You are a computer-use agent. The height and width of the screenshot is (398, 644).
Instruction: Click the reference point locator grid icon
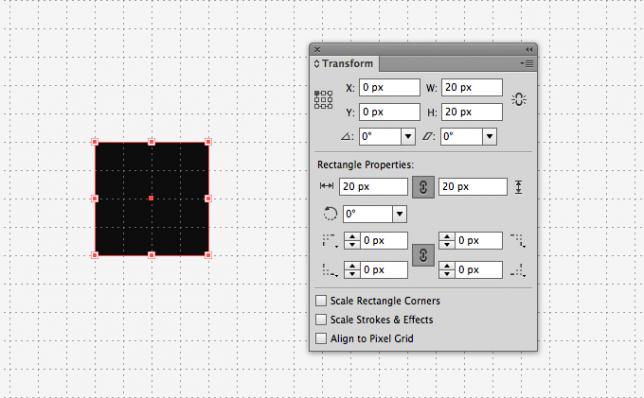coord(323,100)
